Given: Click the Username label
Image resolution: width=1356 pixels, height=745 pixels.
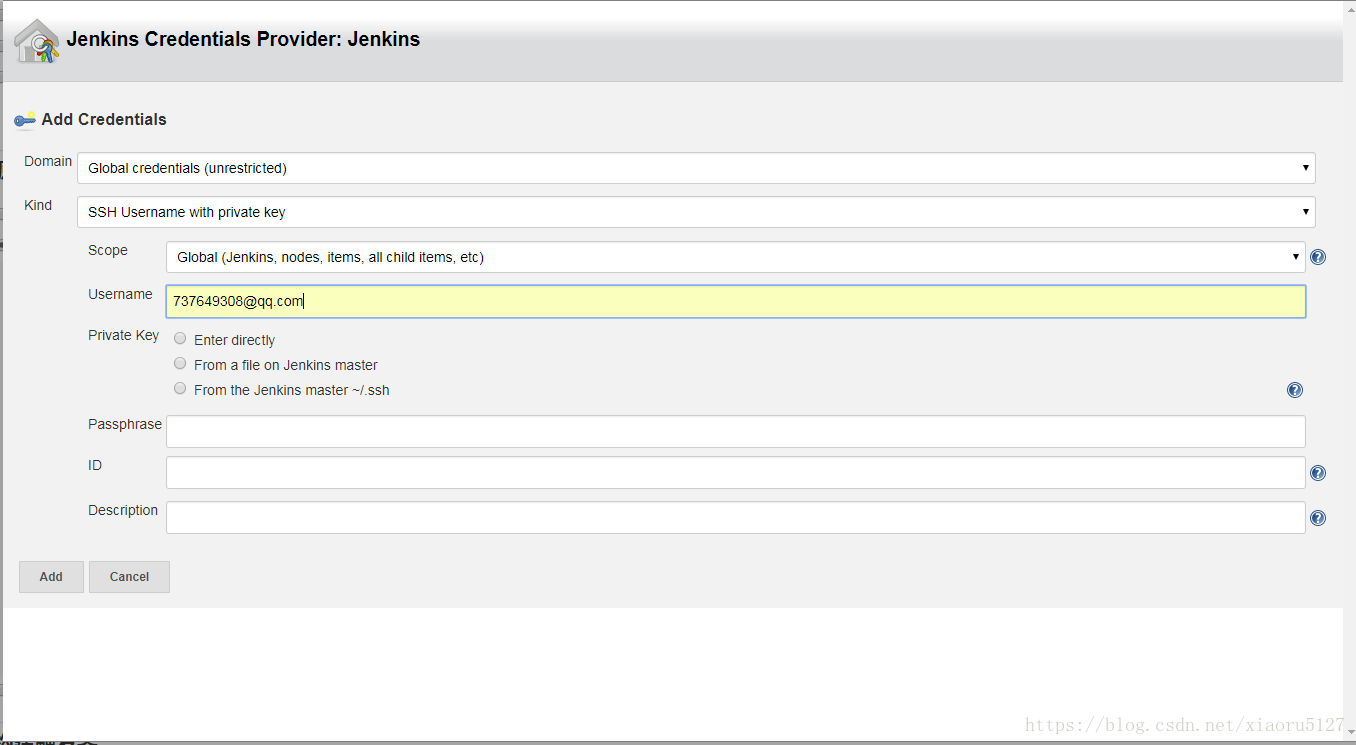Looking at the screenshot, I should coord(120,294).
